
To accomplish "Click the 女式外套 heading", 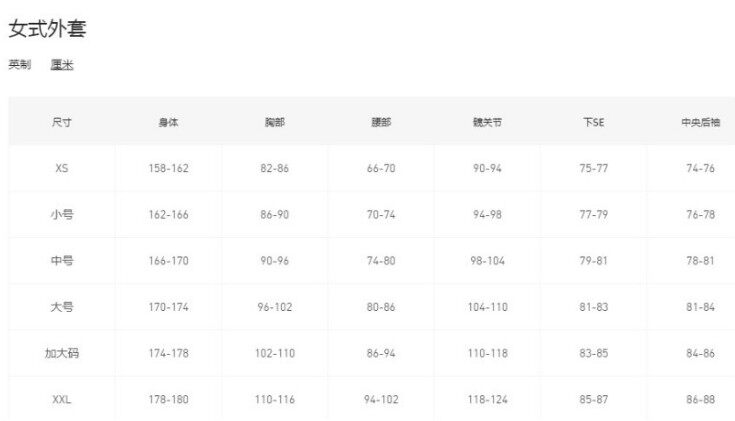I will click(x=47, y=29).
